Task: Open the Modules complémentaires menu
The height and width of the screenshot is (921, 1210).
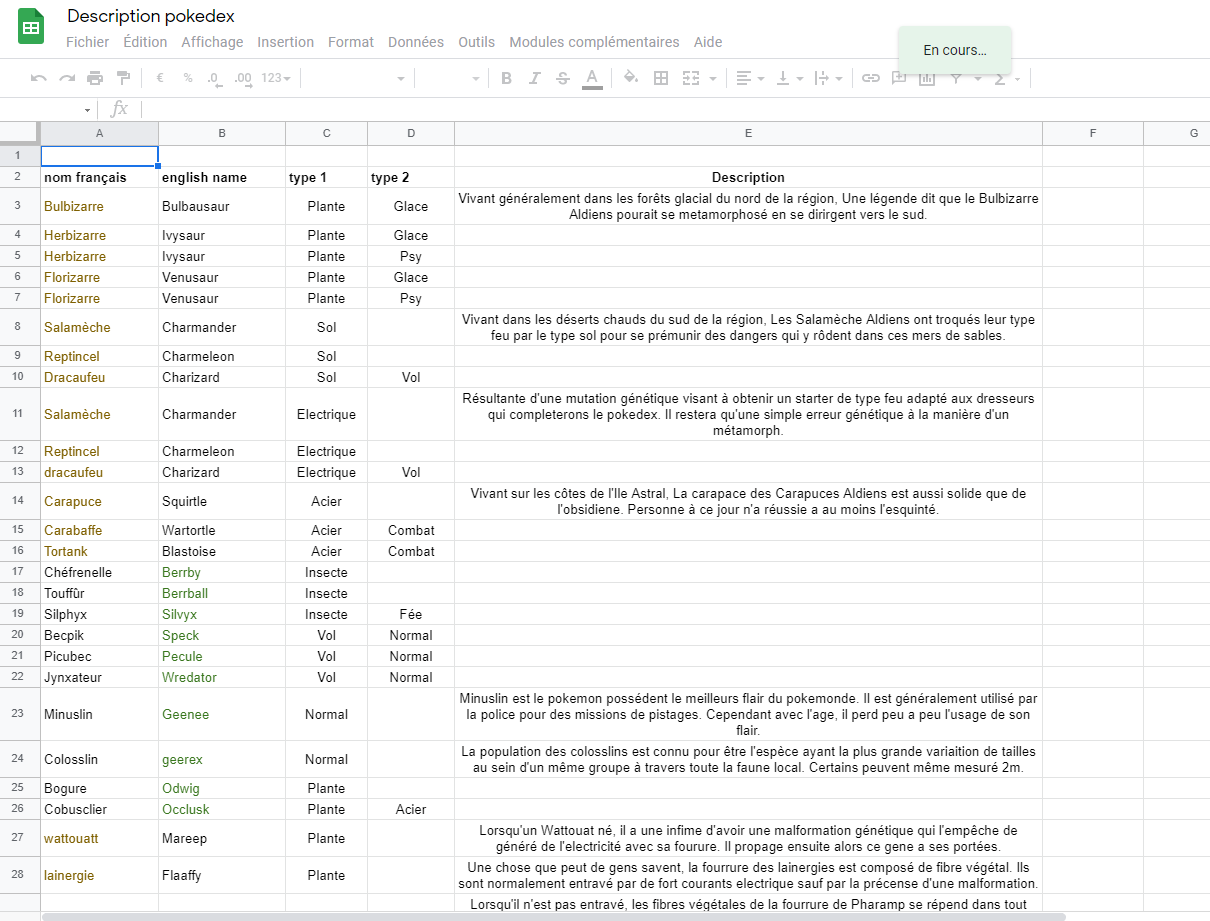Action: point(594,42)
